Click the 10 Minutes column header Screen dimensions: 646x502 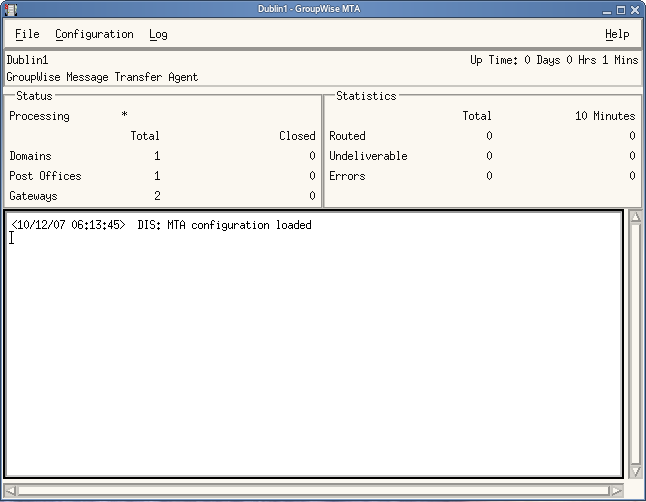click(x=605, y=116)
